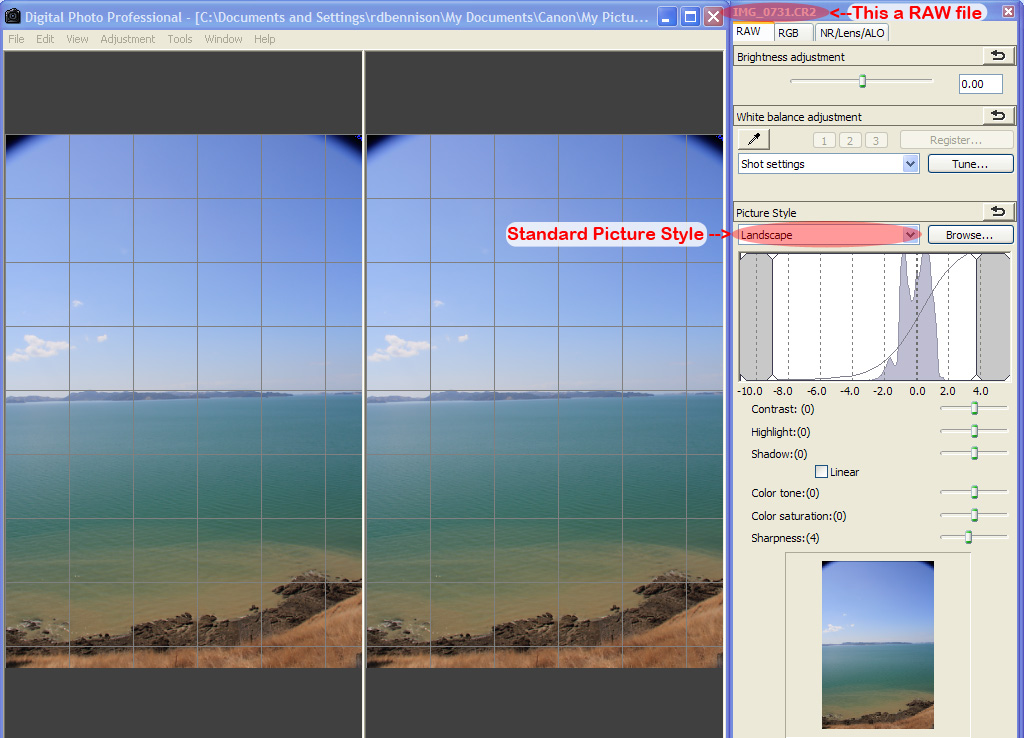Switch to the RGB tab

pos(792,32)
